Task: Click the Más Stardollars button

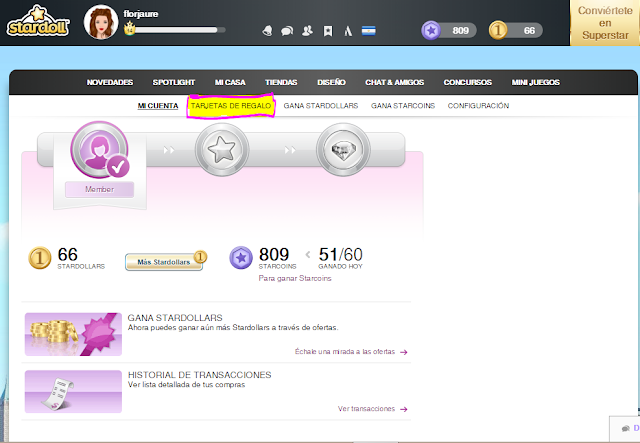Action: [x=164, y=262]
